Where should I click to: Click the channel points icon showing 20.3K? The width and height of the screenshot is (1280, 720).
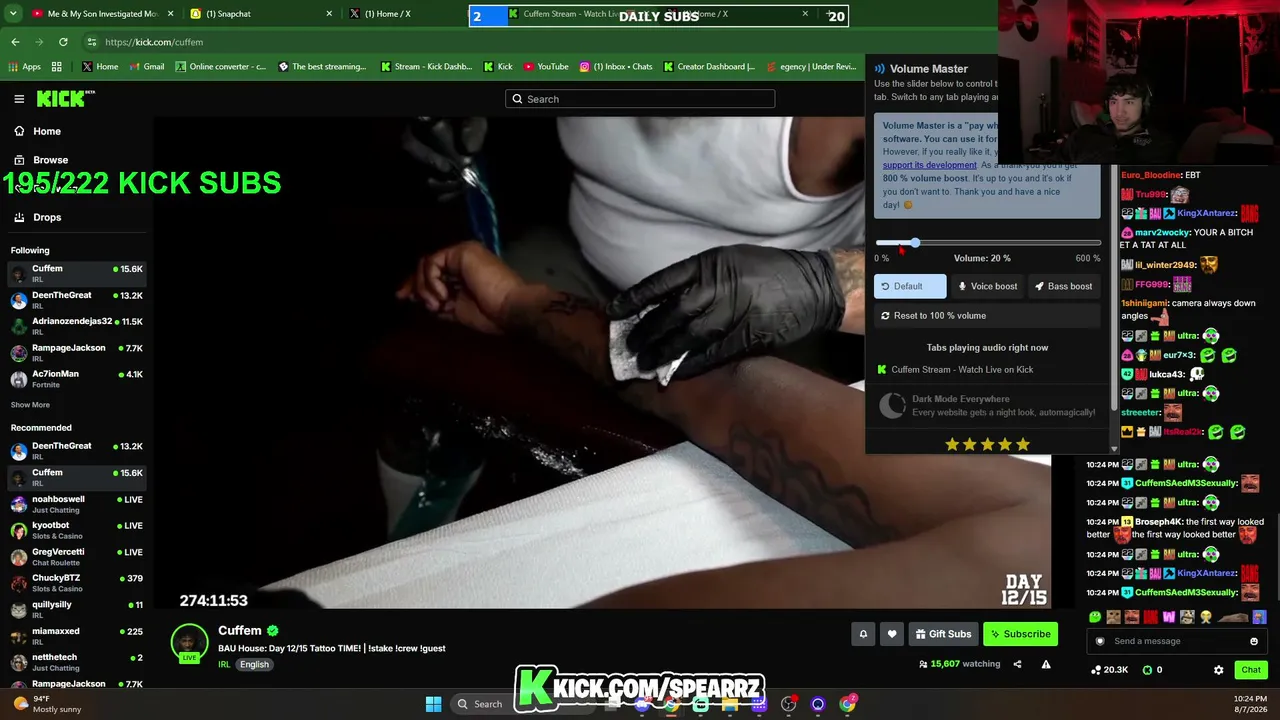[x=1110, y=670]
